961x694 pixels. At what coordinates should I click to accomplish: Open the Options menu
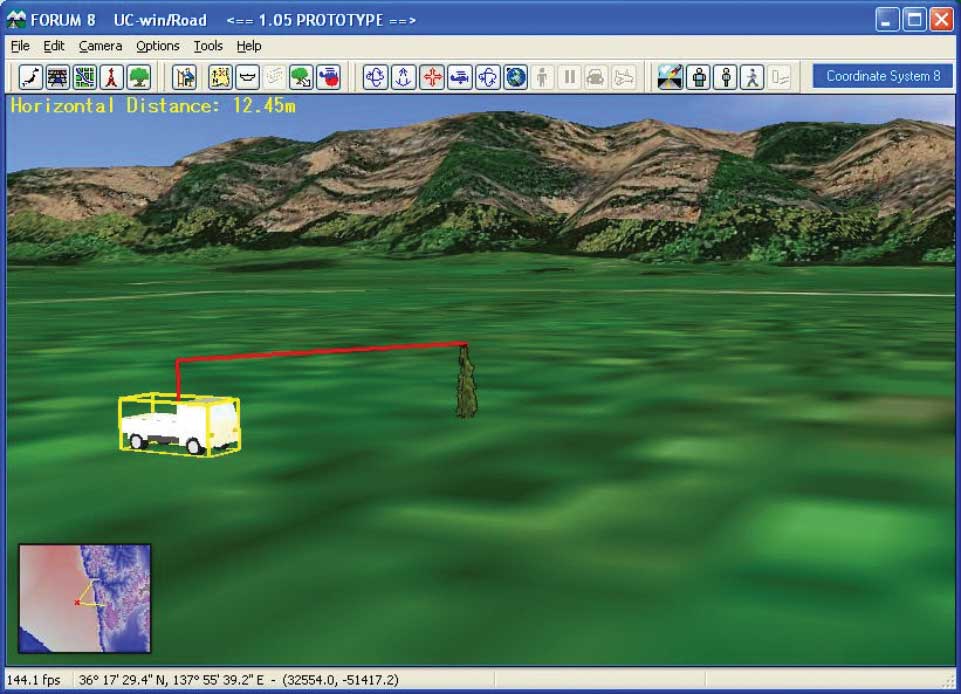pyautogui.click(x=158, y=46)
